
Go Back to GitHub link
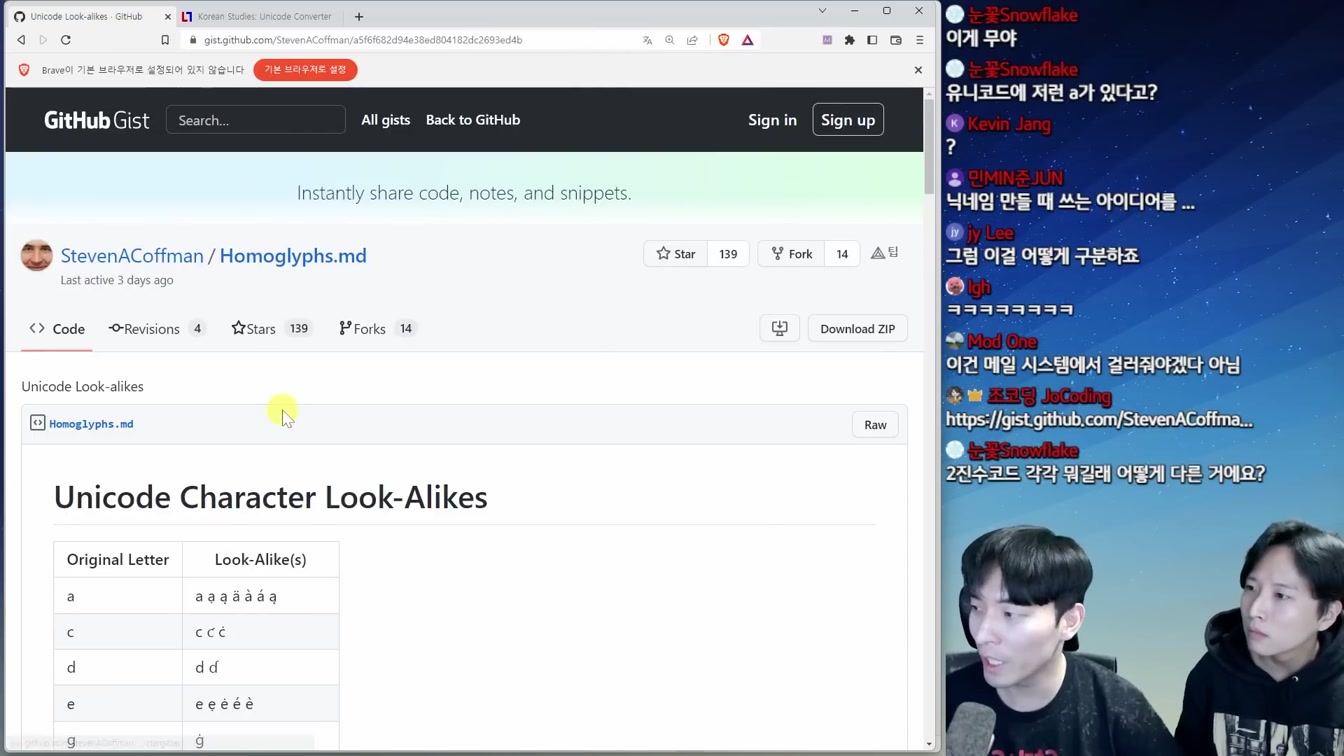click(473, 120)
